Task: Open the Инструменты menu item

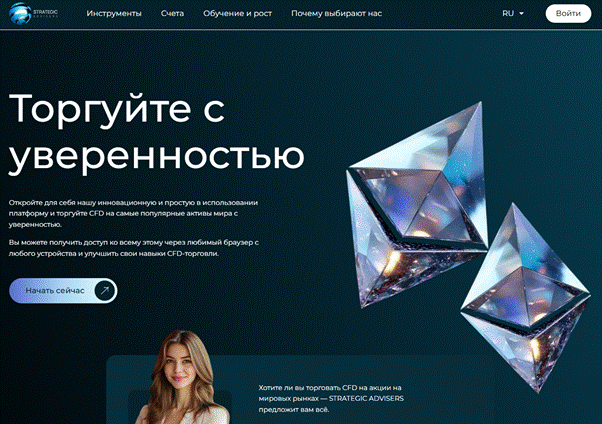Action: point(114,13)
